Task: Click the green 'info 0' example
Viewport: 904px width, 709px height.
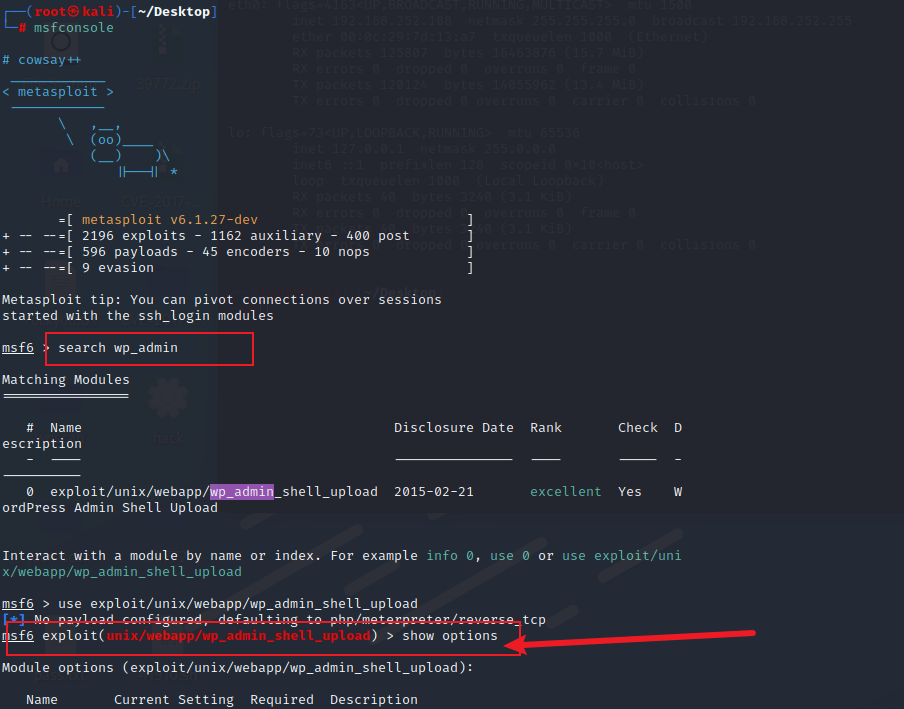Action: (x=450, y=556)
